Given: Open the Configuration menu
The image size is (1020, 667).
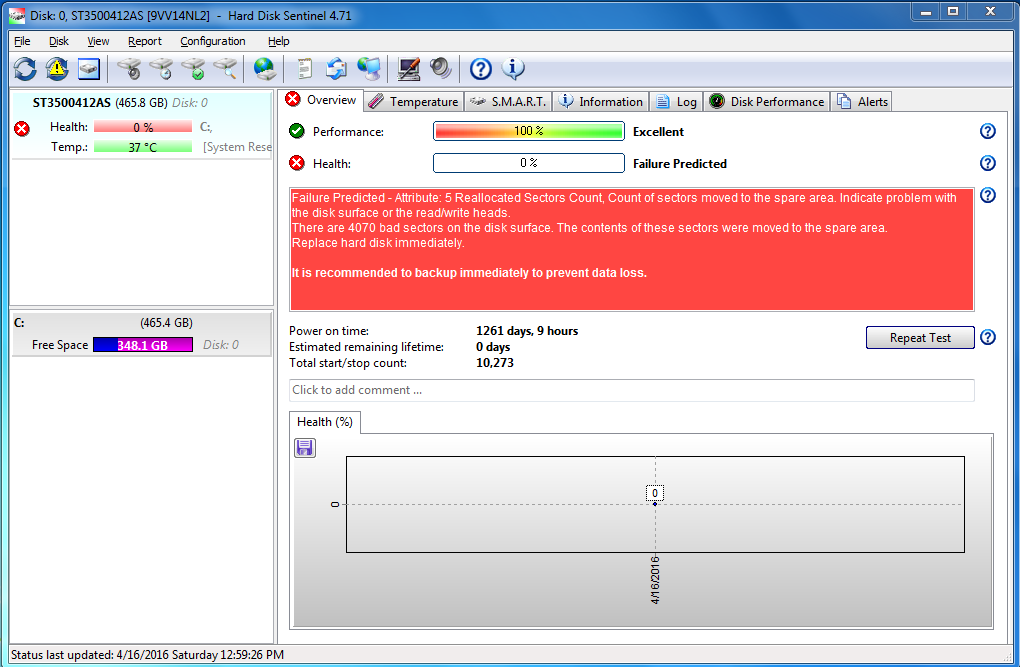Looking at the screenshot, I should (x=213, y=41).
